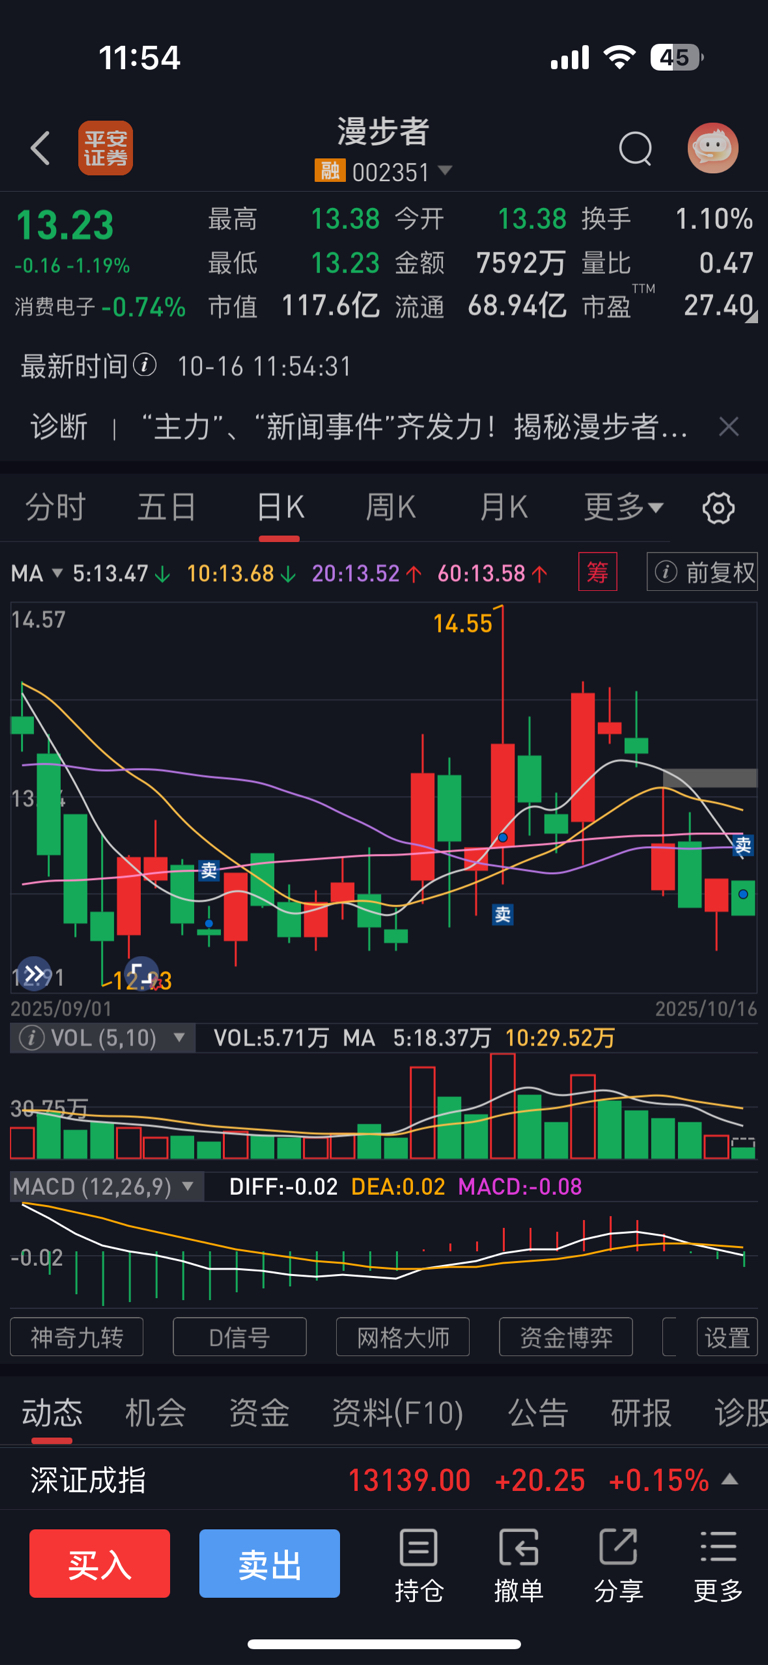Tap the VOL:5.71万 readout
The width and height of the screenshot is (769, 1665).
click(271, 1038)
